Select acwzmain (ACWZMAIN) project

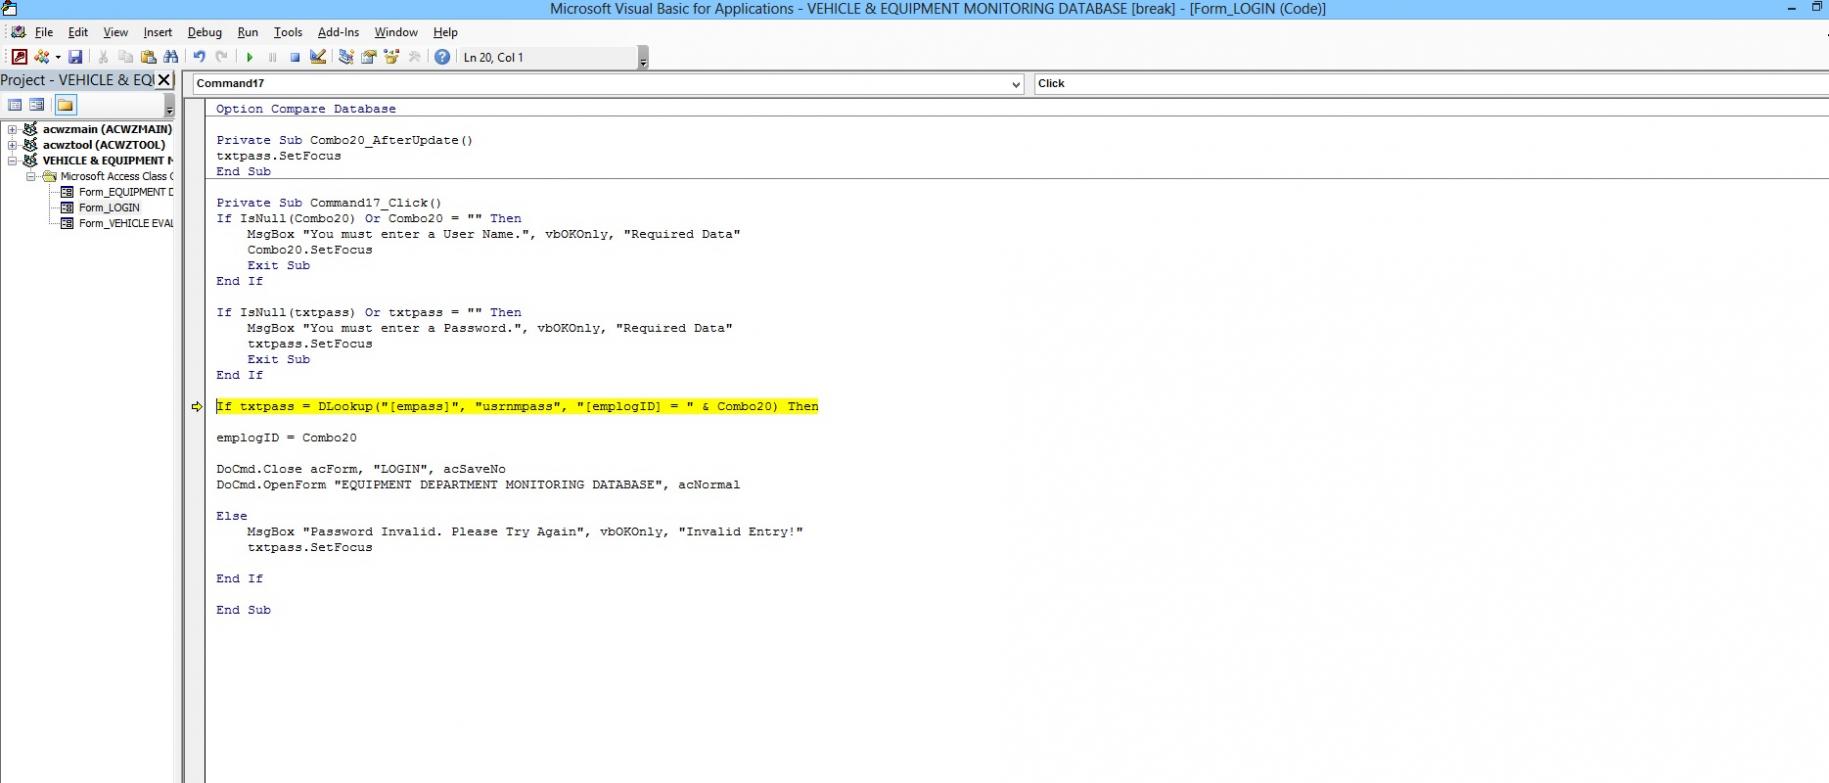[x=107, y=129]
